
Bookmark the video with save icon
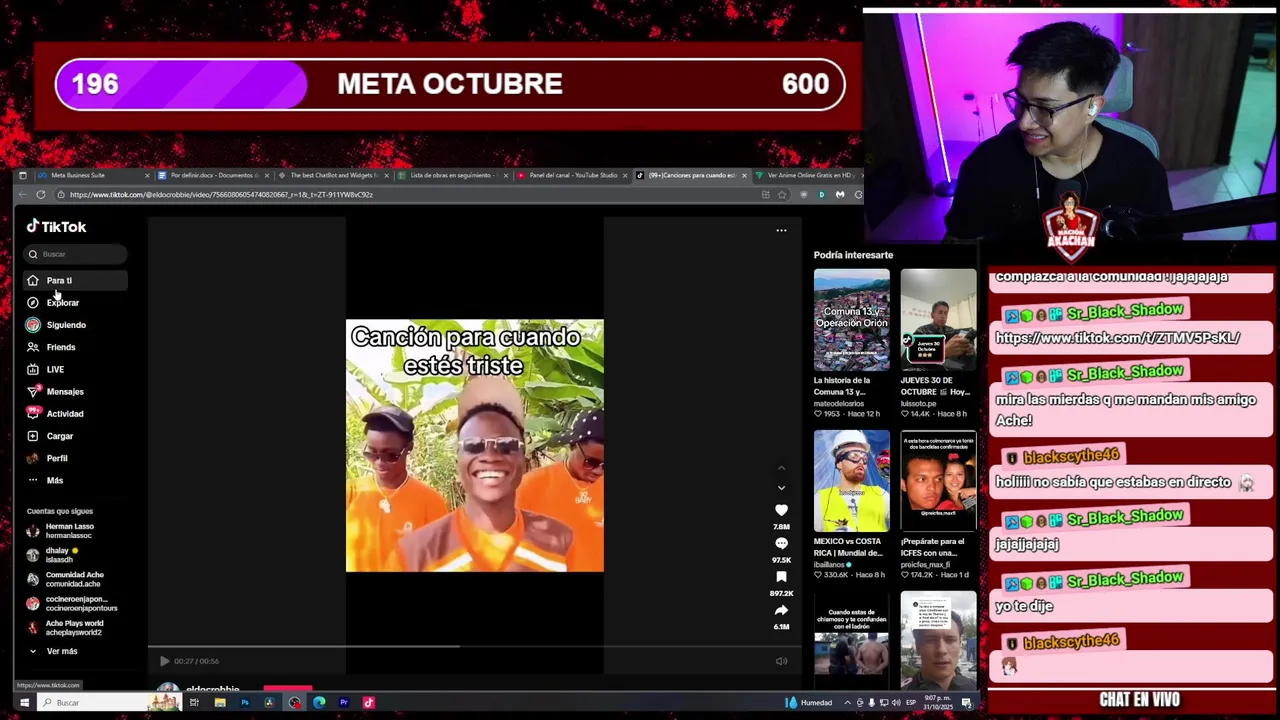[x=781, y=577]
